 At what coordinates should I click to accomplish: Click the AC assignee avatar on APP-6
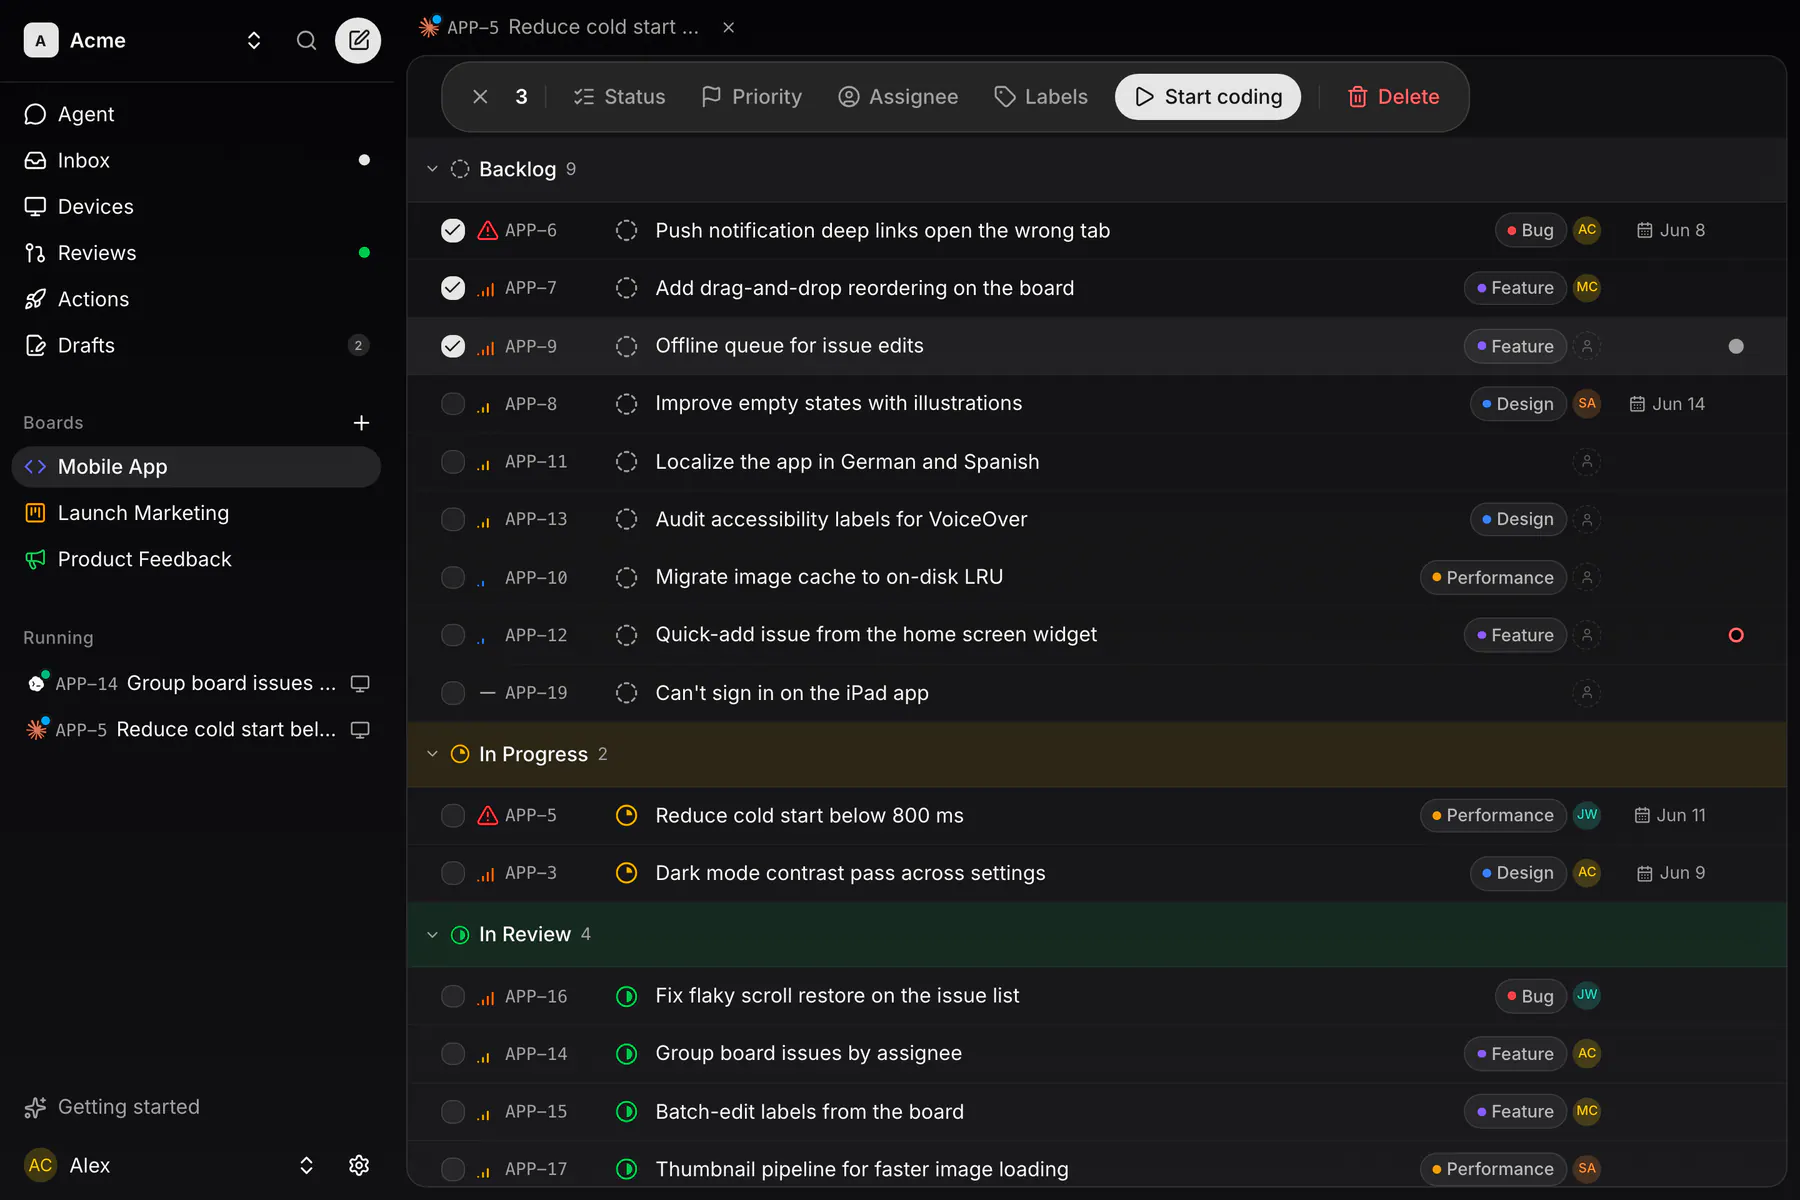[x=1586, y=230]
